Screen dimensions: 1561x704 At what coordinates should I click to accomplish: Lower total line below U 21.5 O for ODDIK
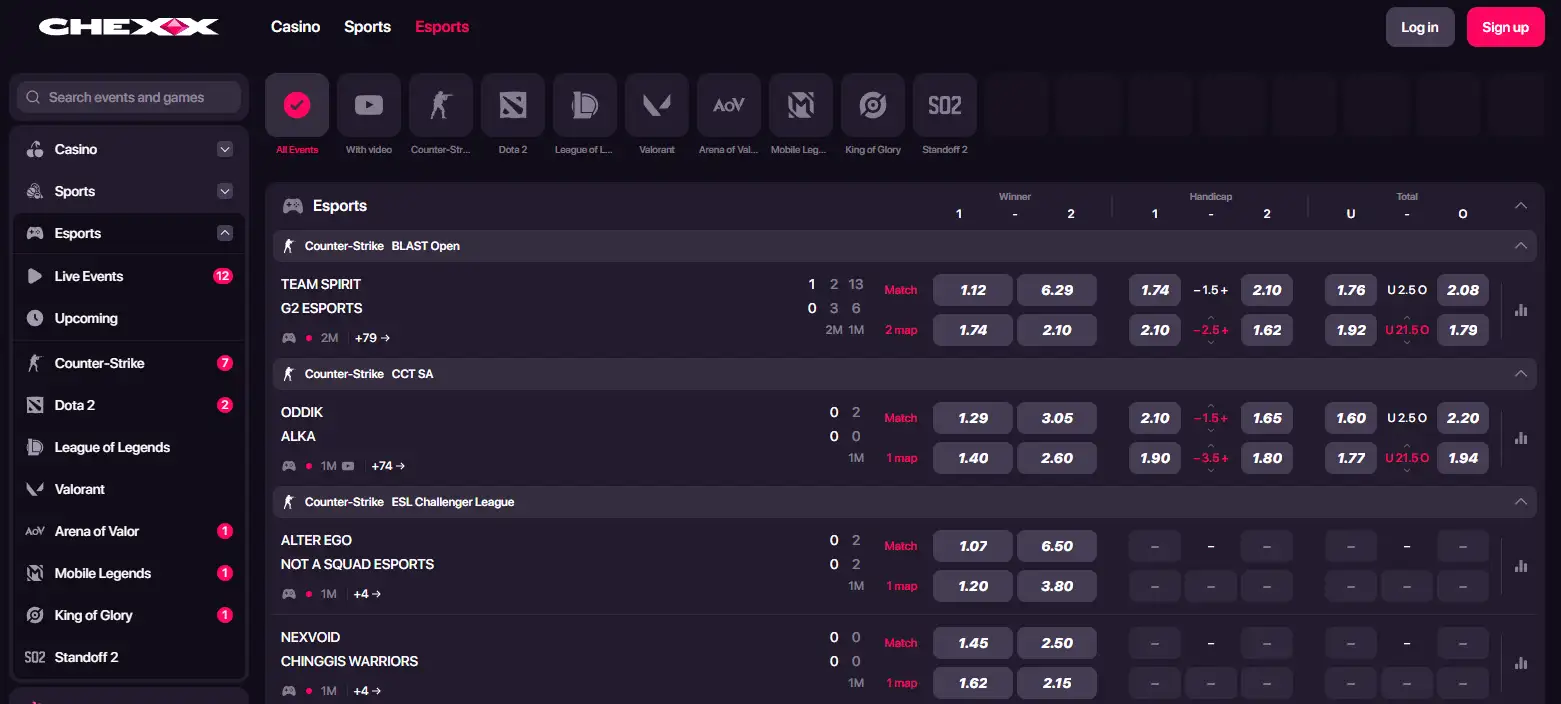point(1407,471)
